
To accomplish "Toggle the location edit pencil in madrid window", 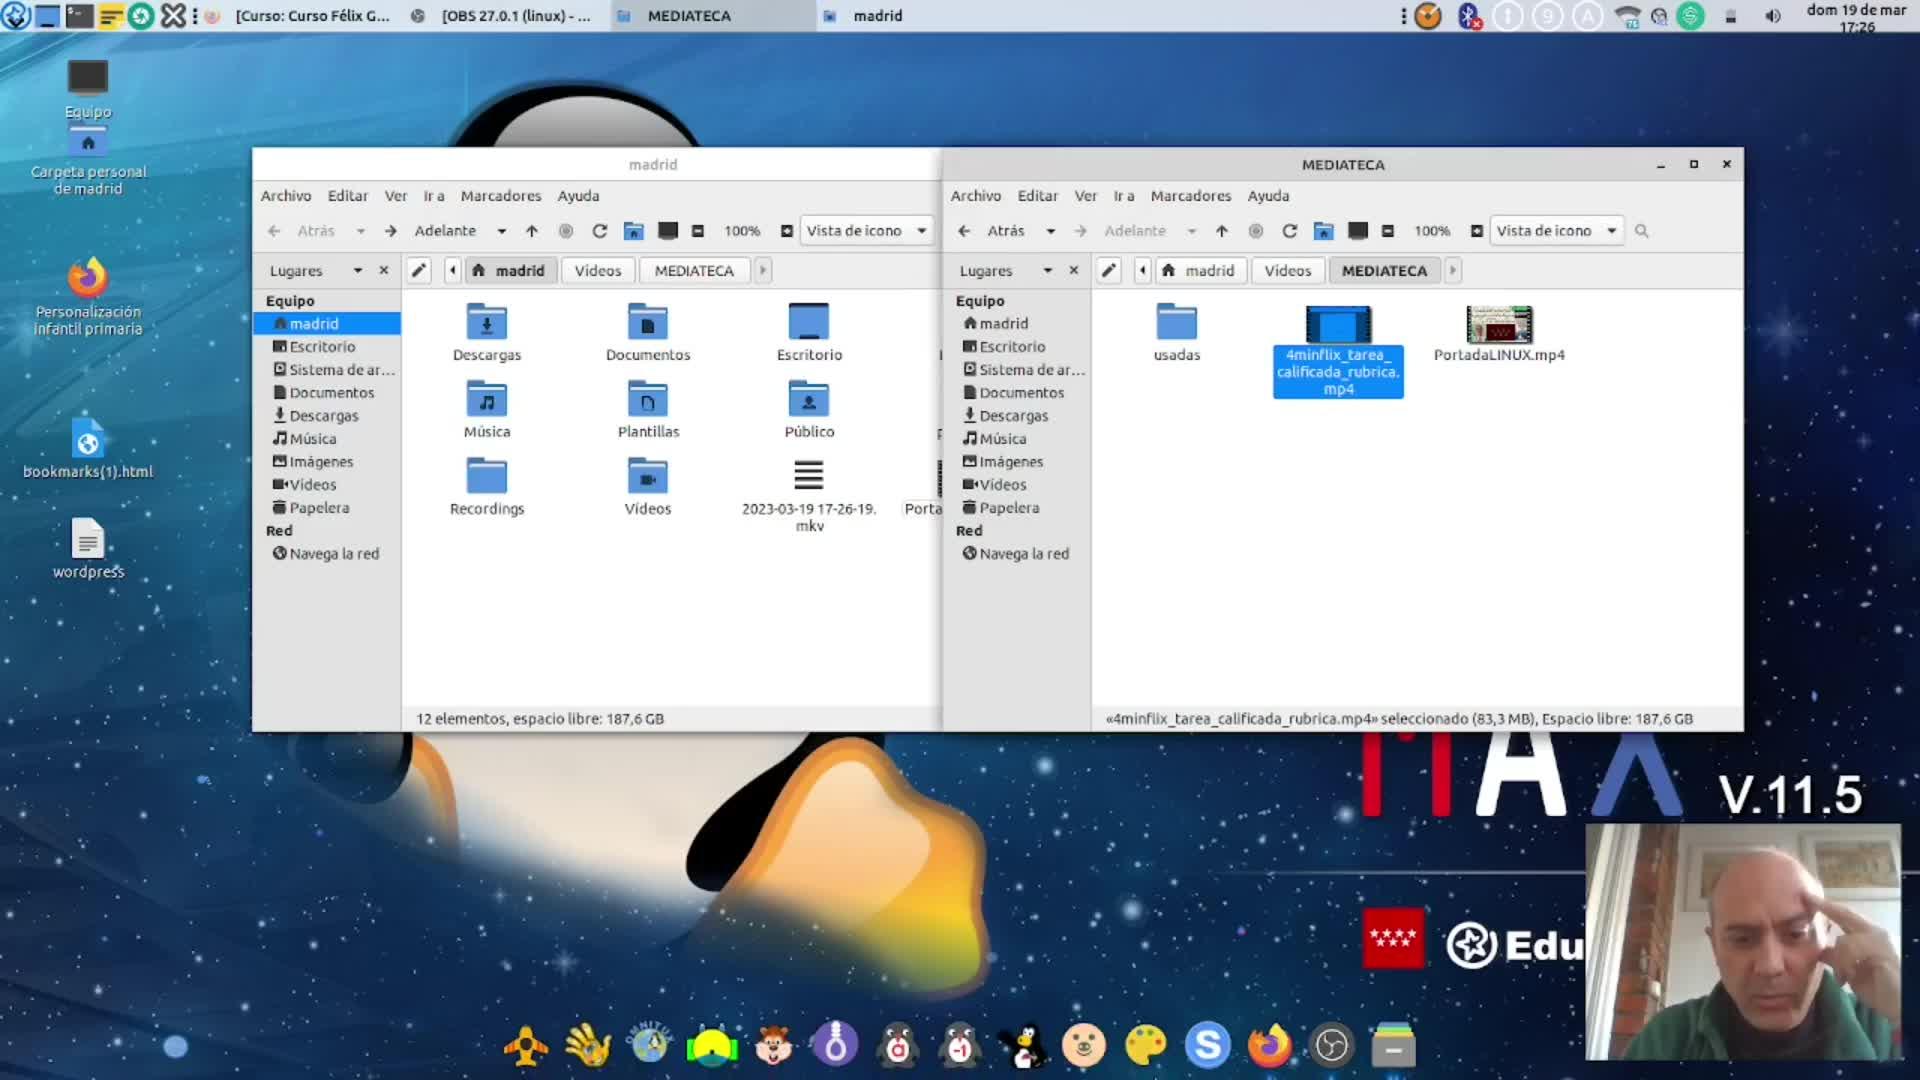I will (x=419, y=270).
